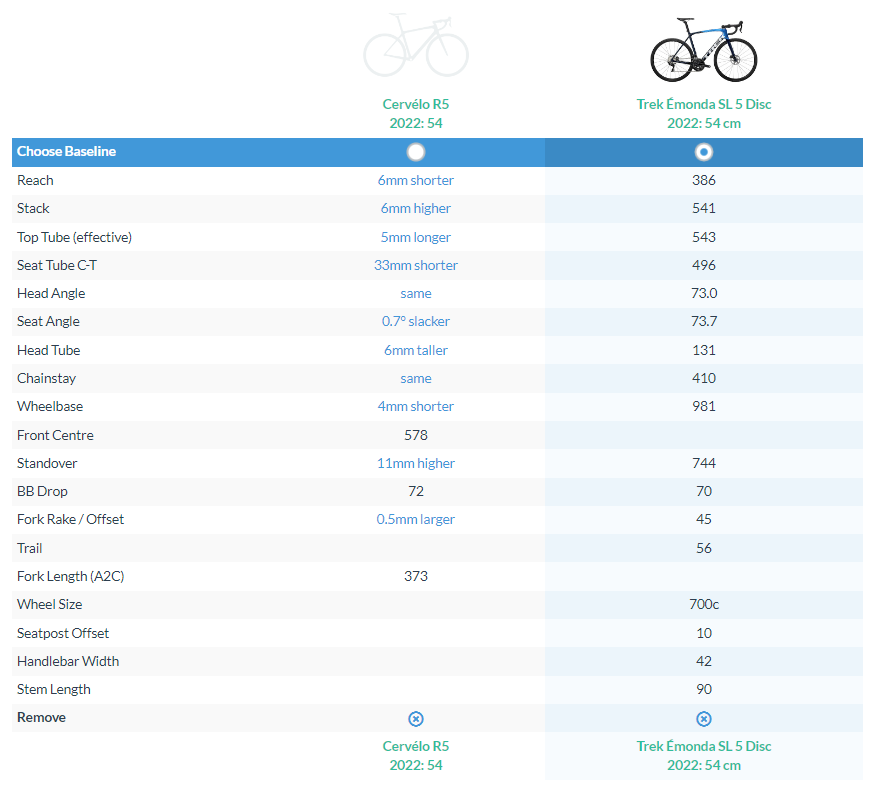Click Trek head angle value 73.0
This screenshot has height=800, width=869.
[703, 293]
